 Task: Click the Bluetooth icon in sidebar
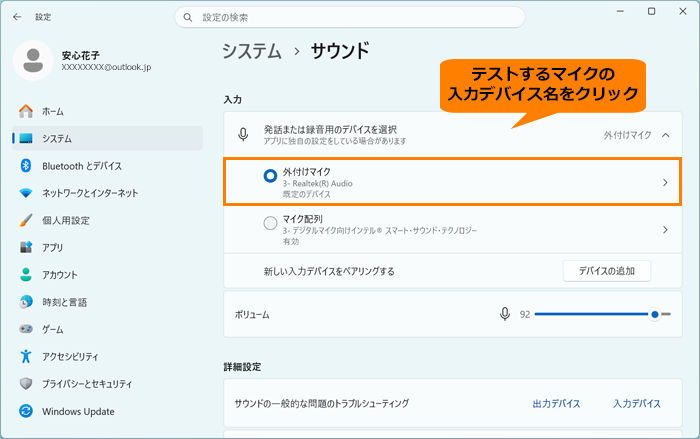pos(26,166)
